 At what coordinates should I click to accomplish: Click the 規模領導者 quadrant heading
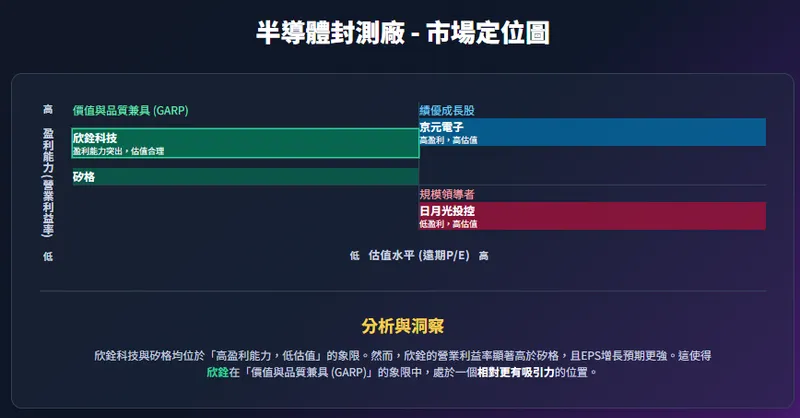tap(447, 194)
